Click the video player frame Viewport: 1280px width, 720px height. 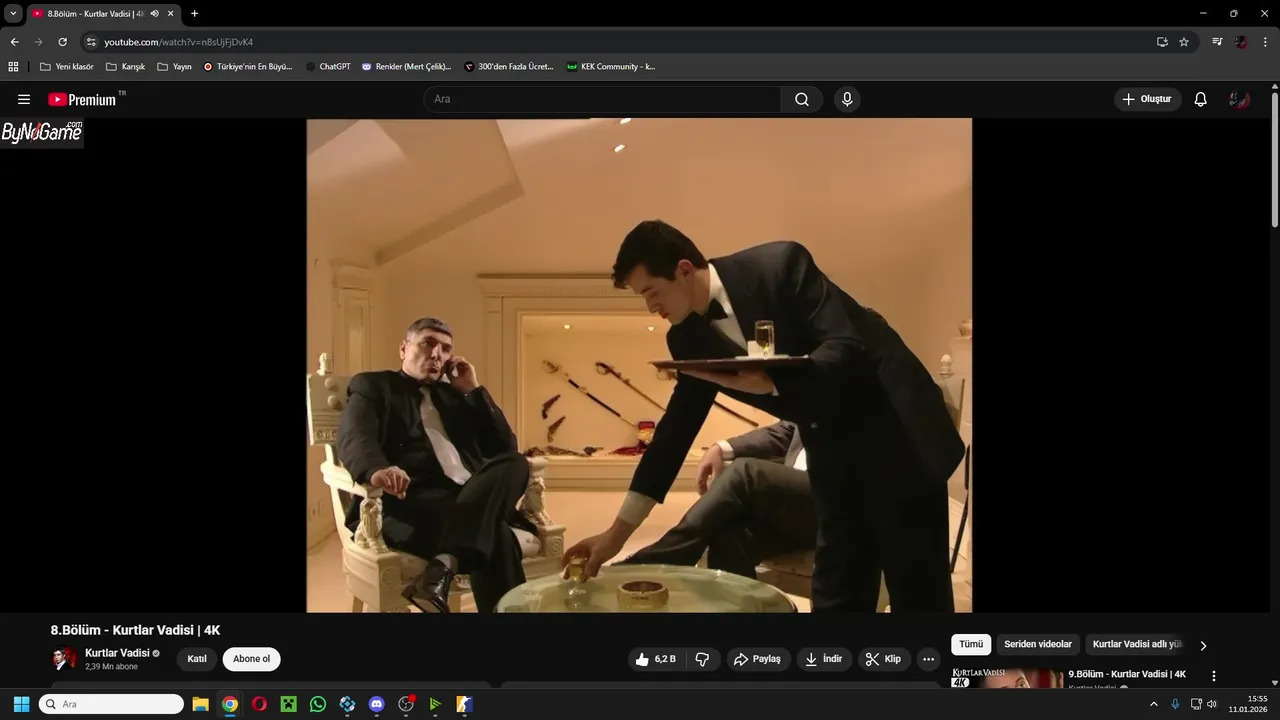639,365
